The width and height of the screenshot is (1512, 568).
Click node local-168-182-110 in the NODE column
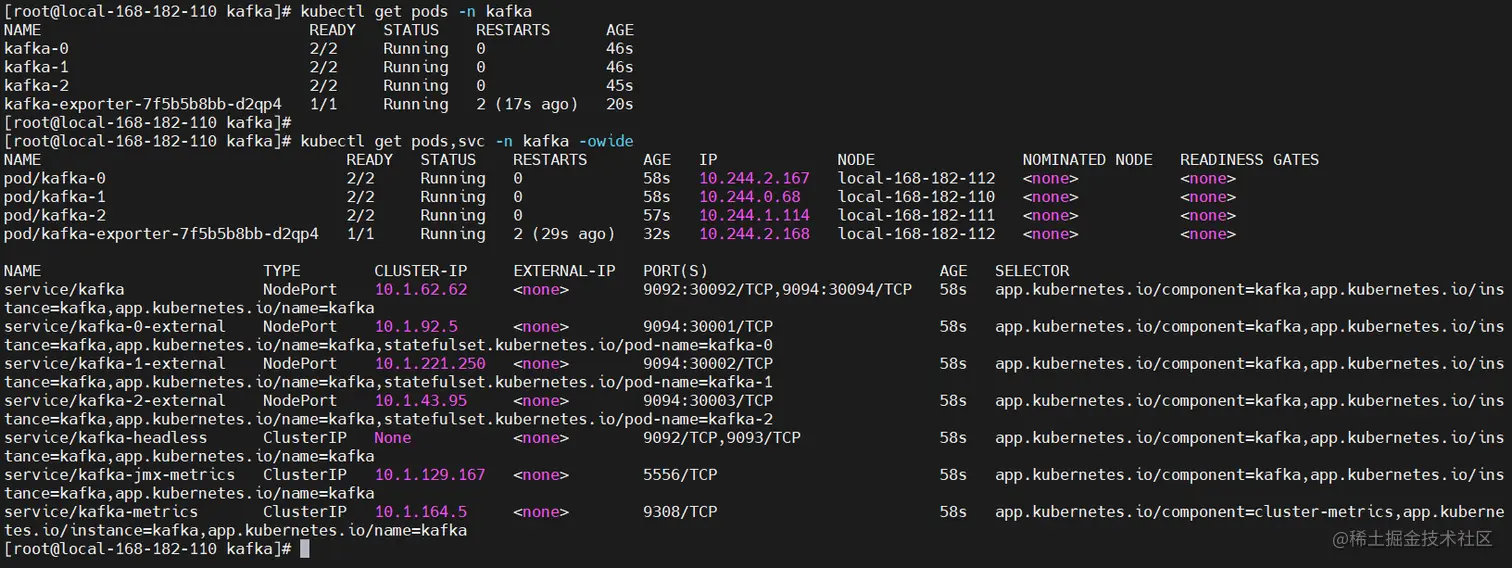coord(917,197)
